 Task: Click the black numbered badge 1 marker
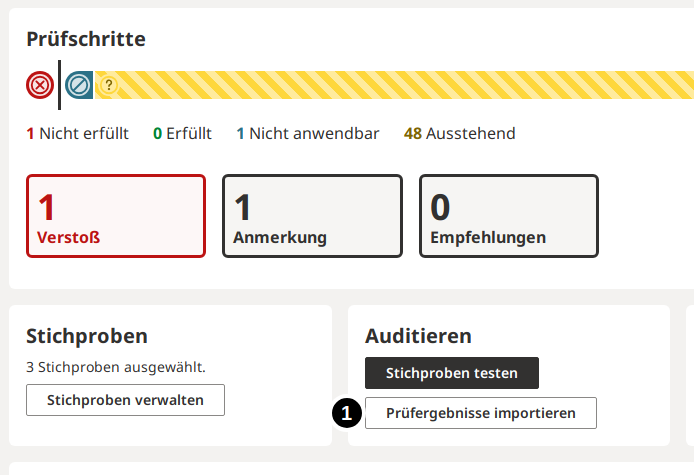coord(346,413)
